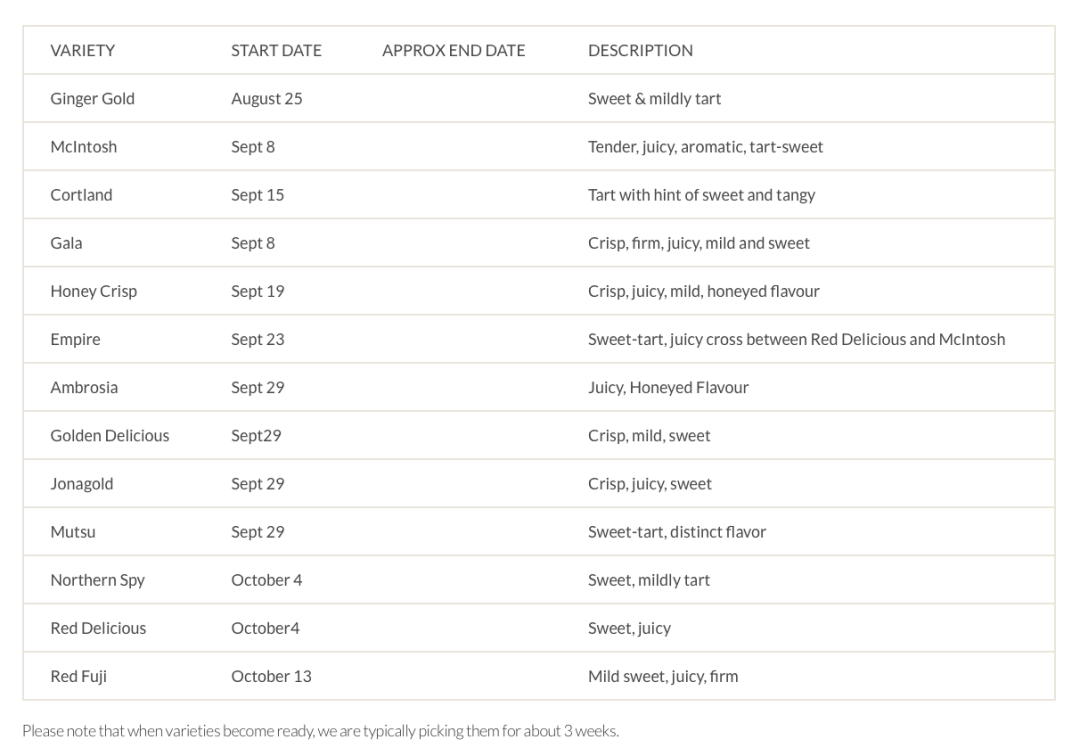Click the note about picking for 3 weeks
The height and width of the screenshot is (756, 1080).
tap(320, 731)
